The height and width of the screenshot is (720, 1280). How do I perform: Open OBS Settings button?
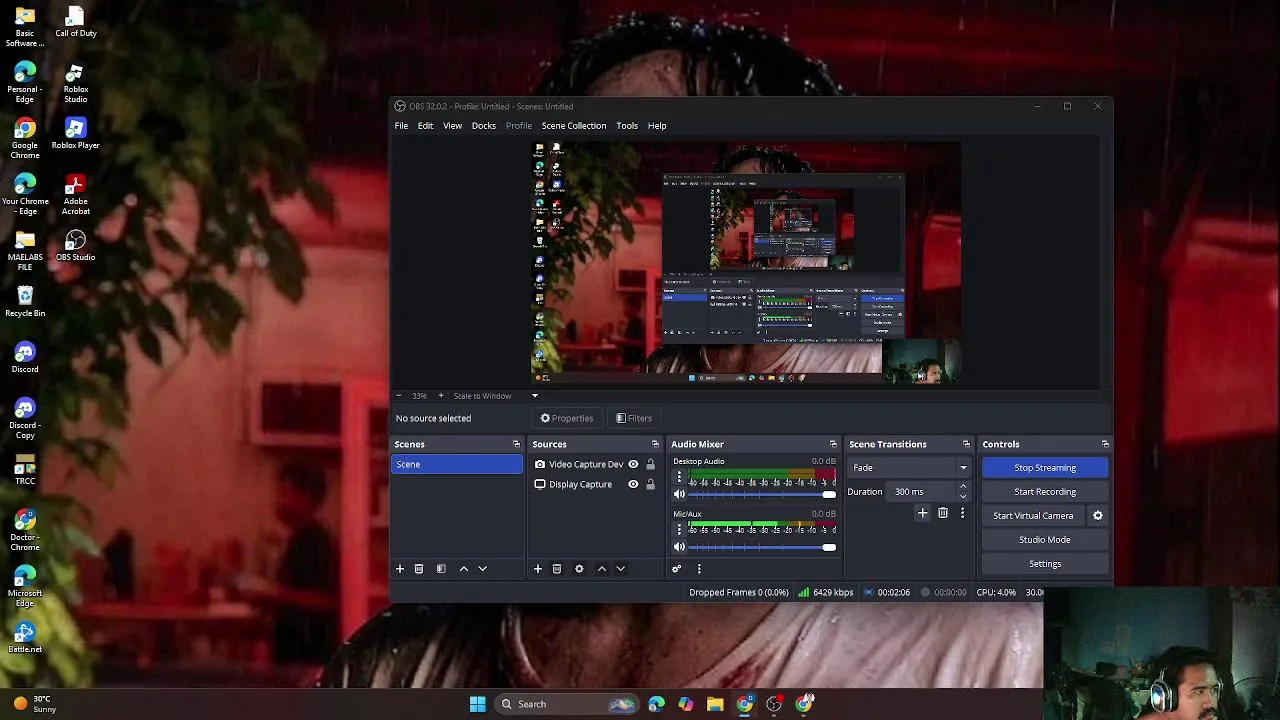[1045, 564]
